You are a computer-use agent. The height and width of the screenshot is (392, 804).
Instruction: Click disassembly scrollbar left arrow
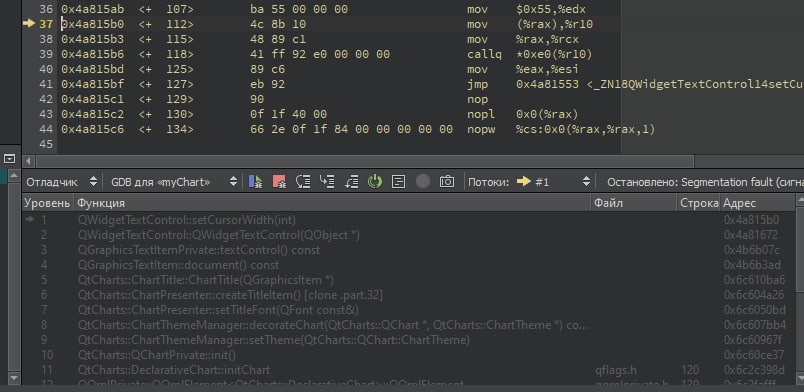pyautogui.click(x=28, y=162)
